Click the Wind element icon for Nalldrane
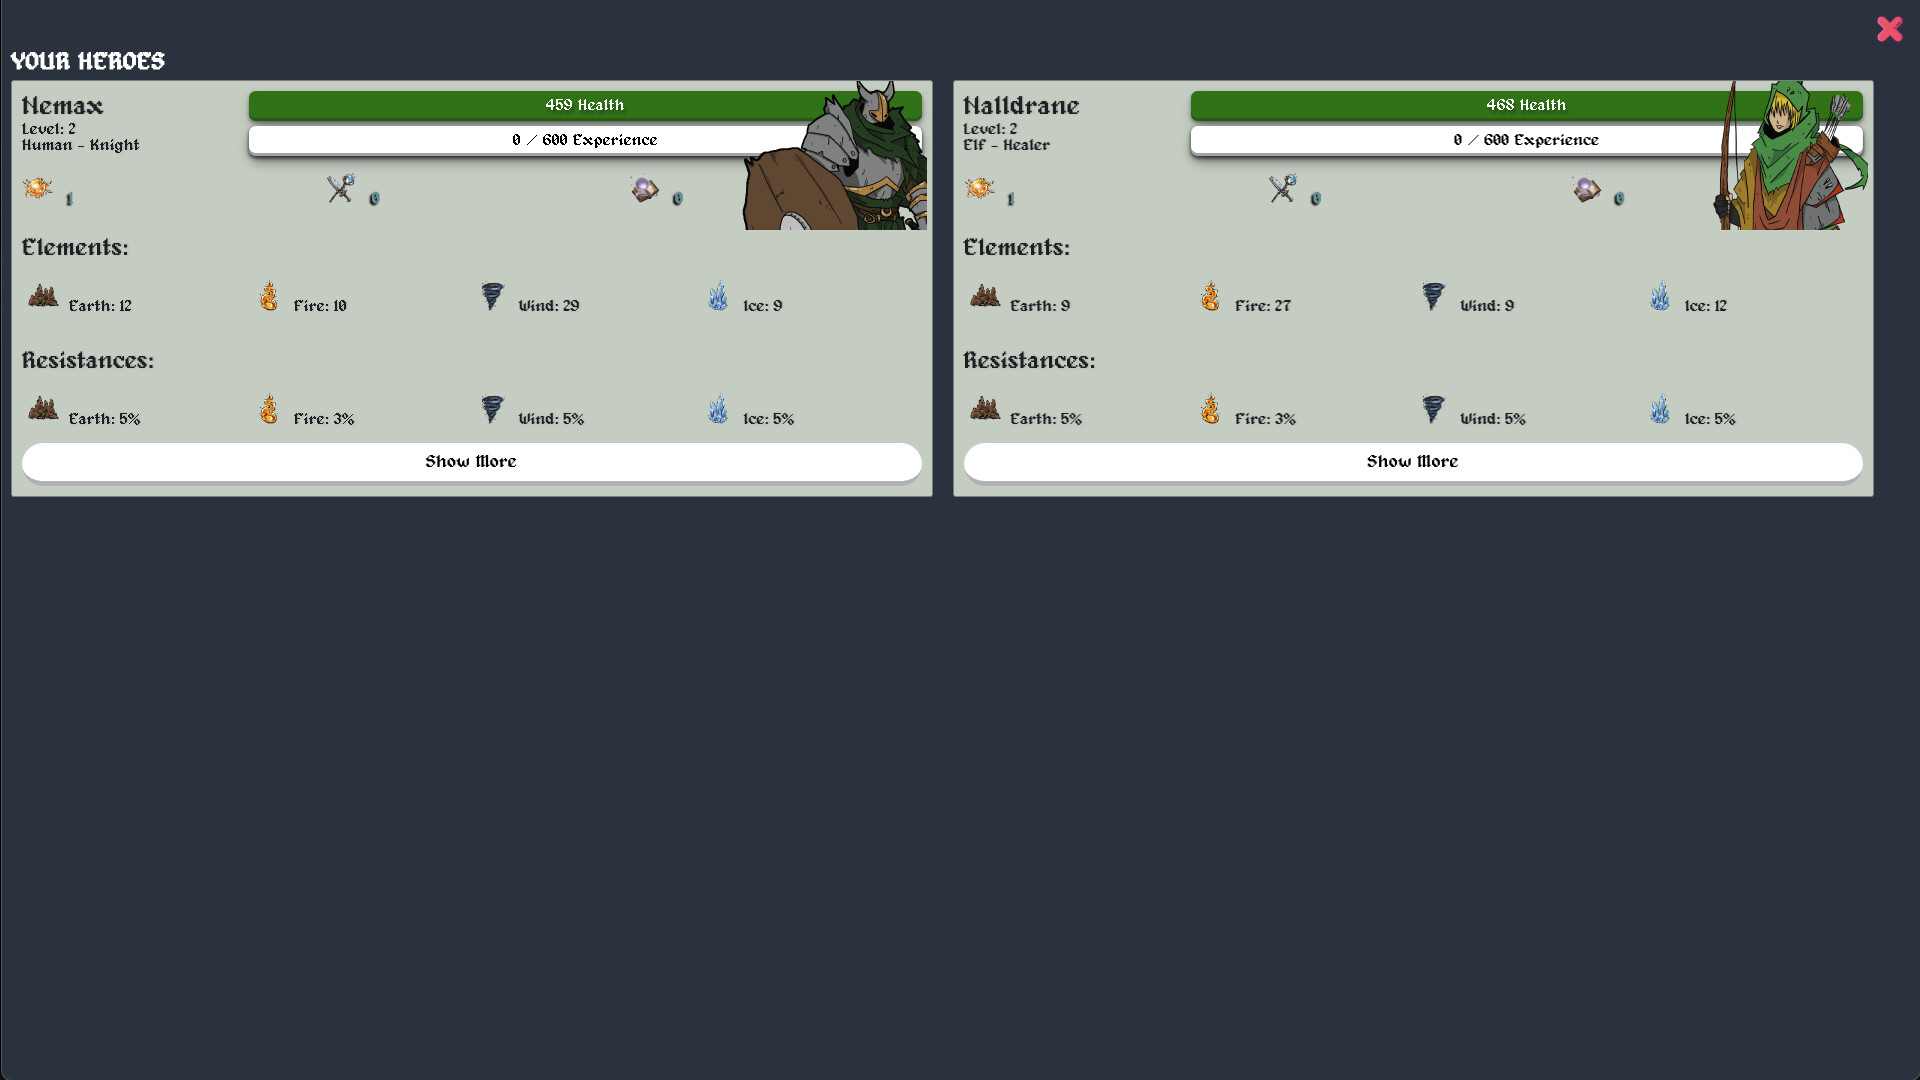 (1433, 295)
